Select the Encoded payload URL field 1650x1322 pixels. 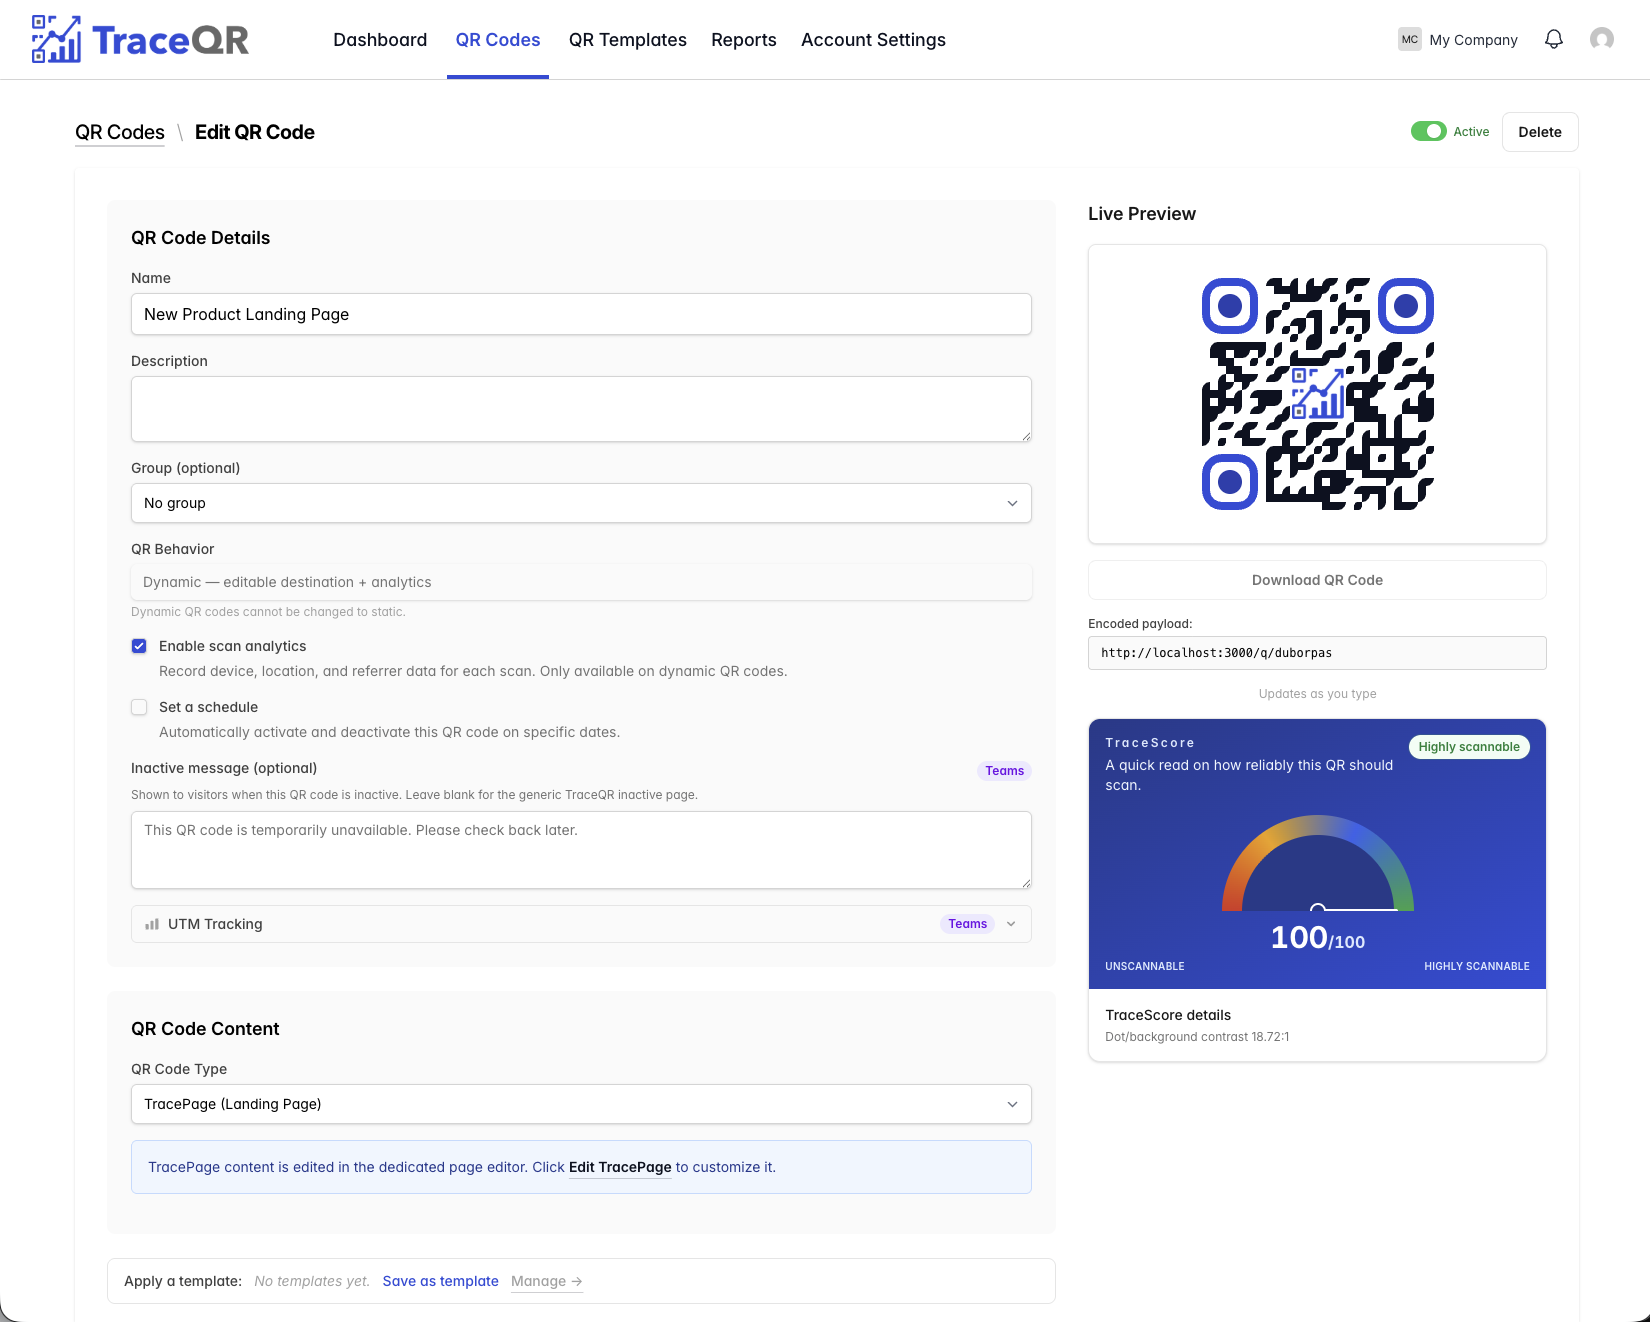click(1317, 653)
